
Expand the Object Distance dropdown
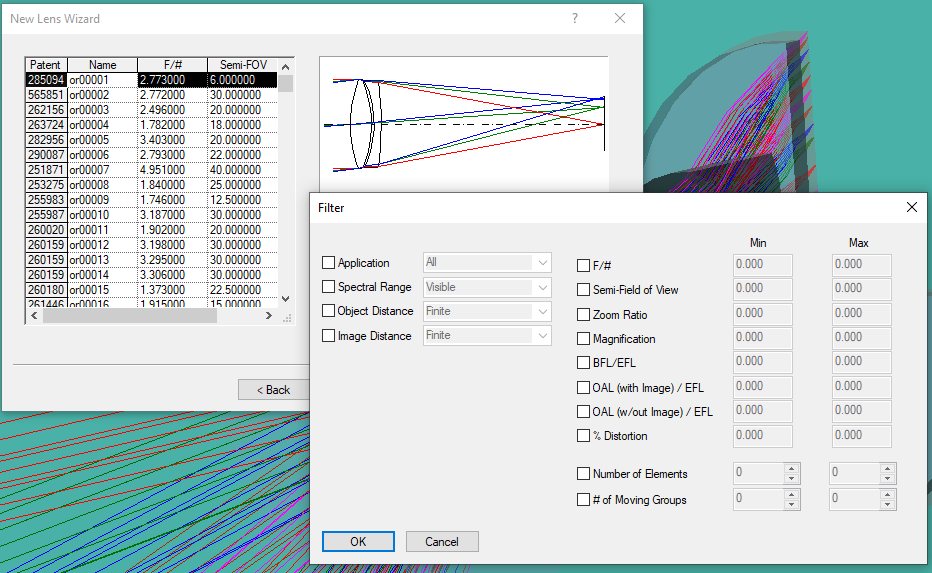point(543,311)
